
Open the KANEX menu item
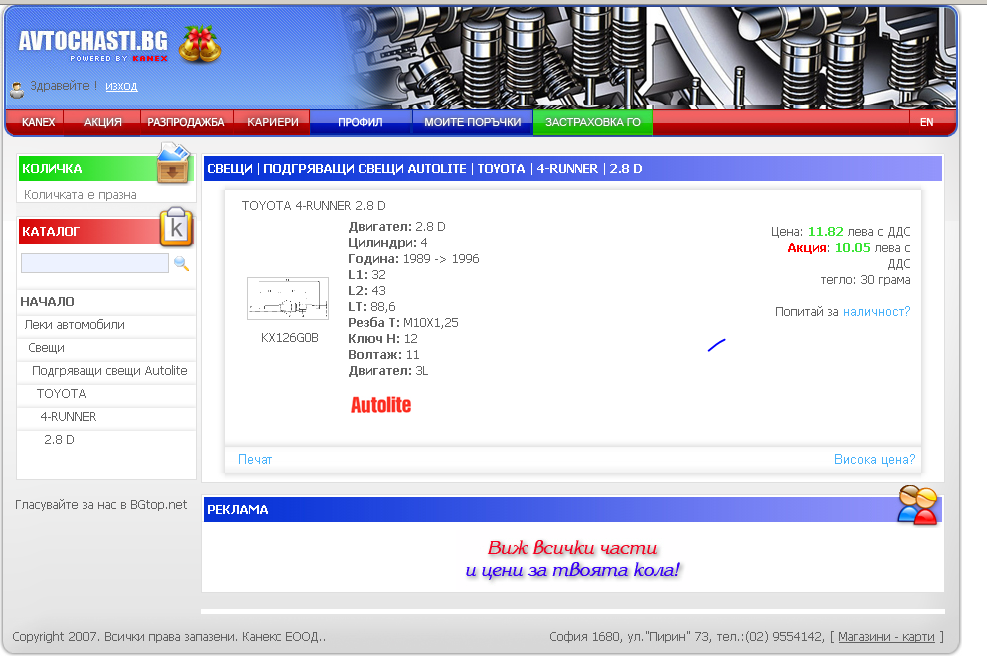(38, 122)
